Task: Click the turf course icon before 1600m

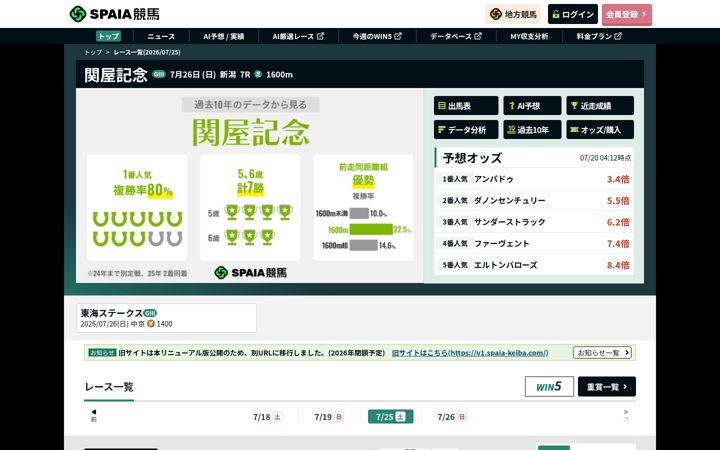Action: tap(258, 74)
